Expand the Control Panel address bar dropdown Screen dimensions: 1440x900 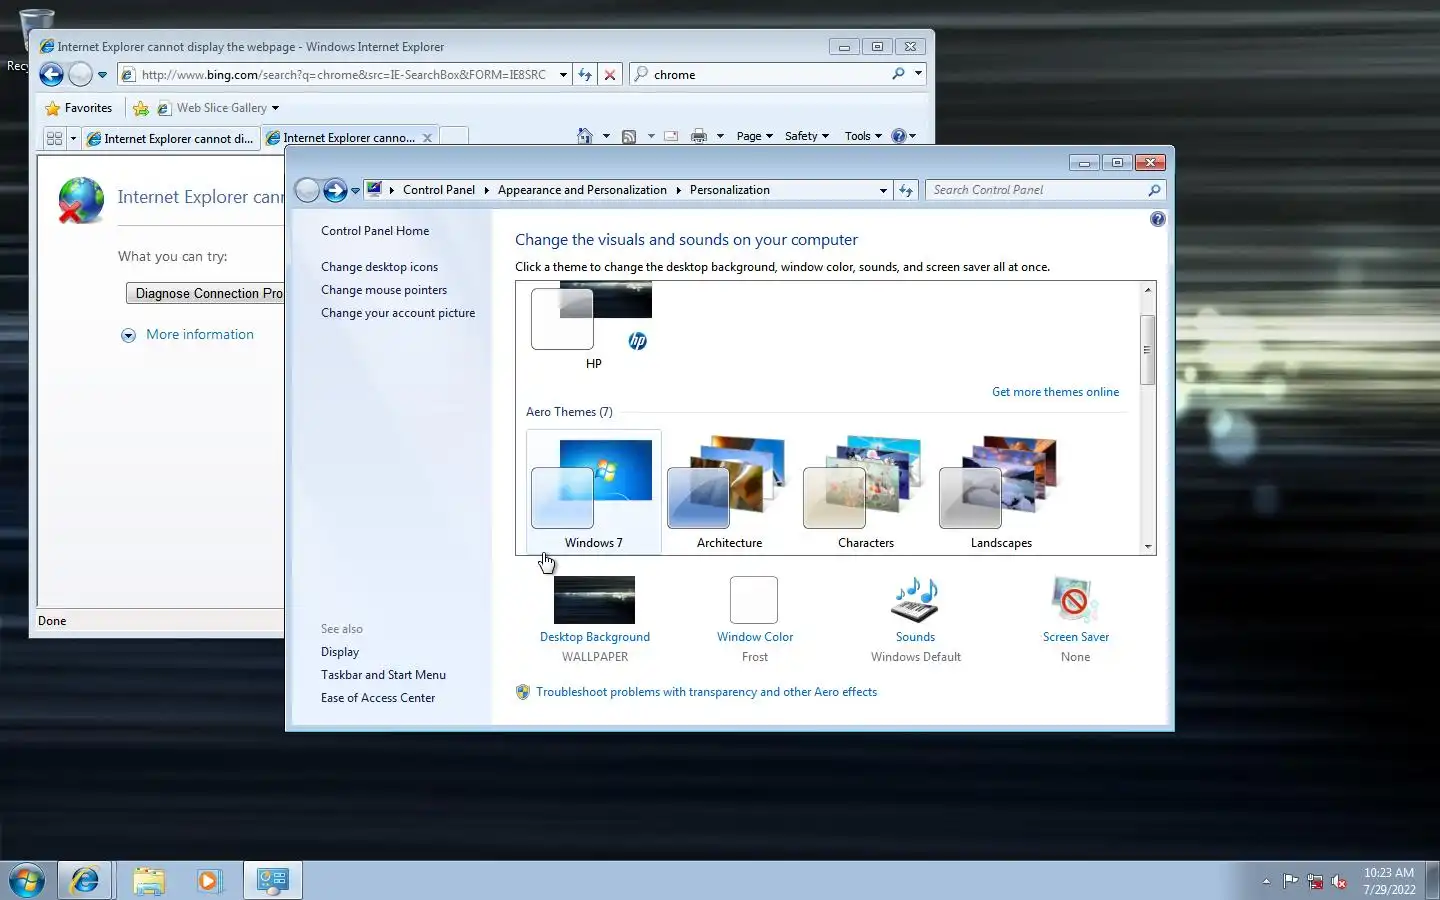[883, 190]
